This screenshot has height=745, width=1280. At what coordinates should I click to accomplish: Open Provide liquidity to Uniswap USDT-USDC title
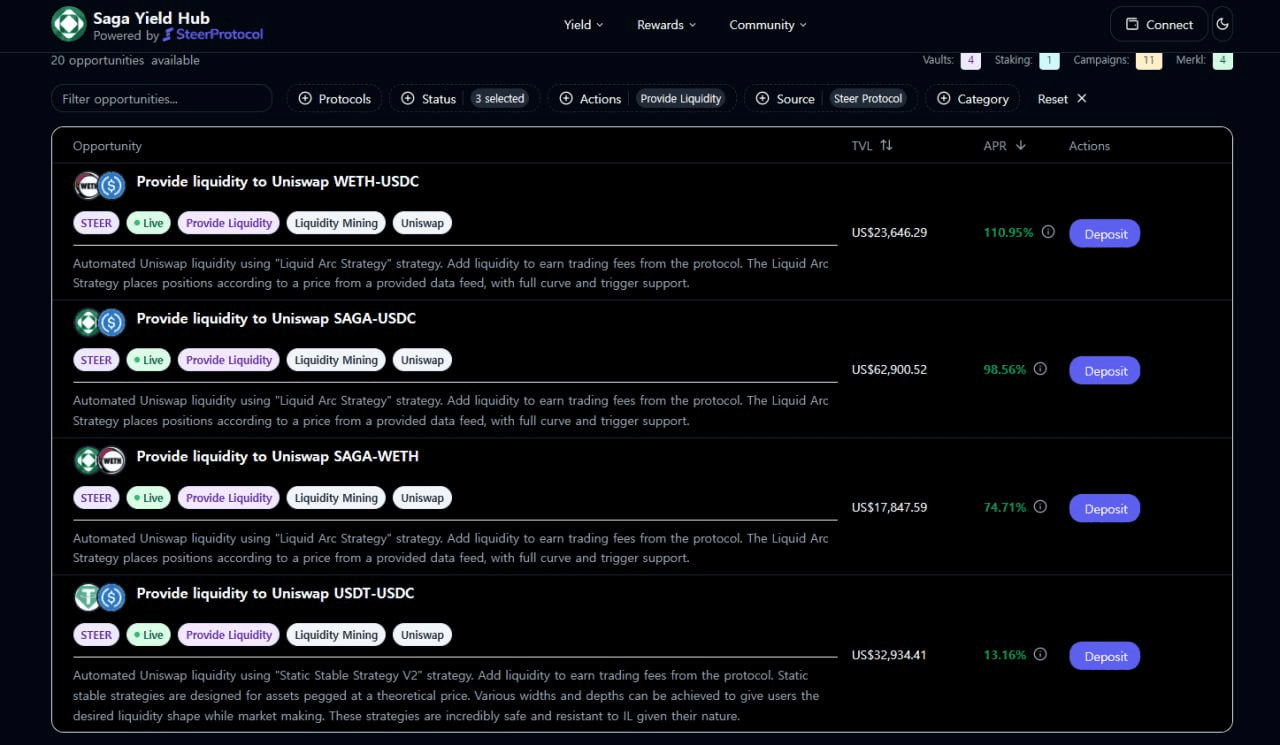click(x=275, y=593)
